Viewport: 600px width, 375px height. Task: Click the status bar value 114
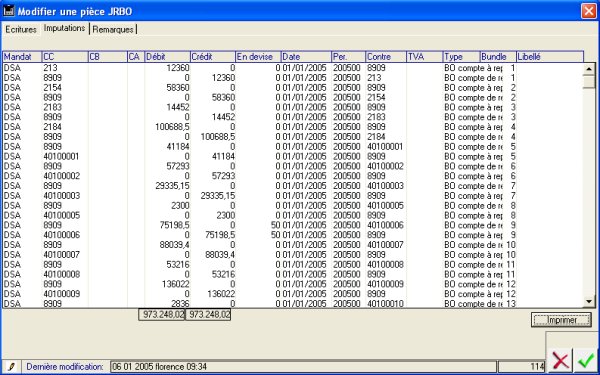point(522,367)
